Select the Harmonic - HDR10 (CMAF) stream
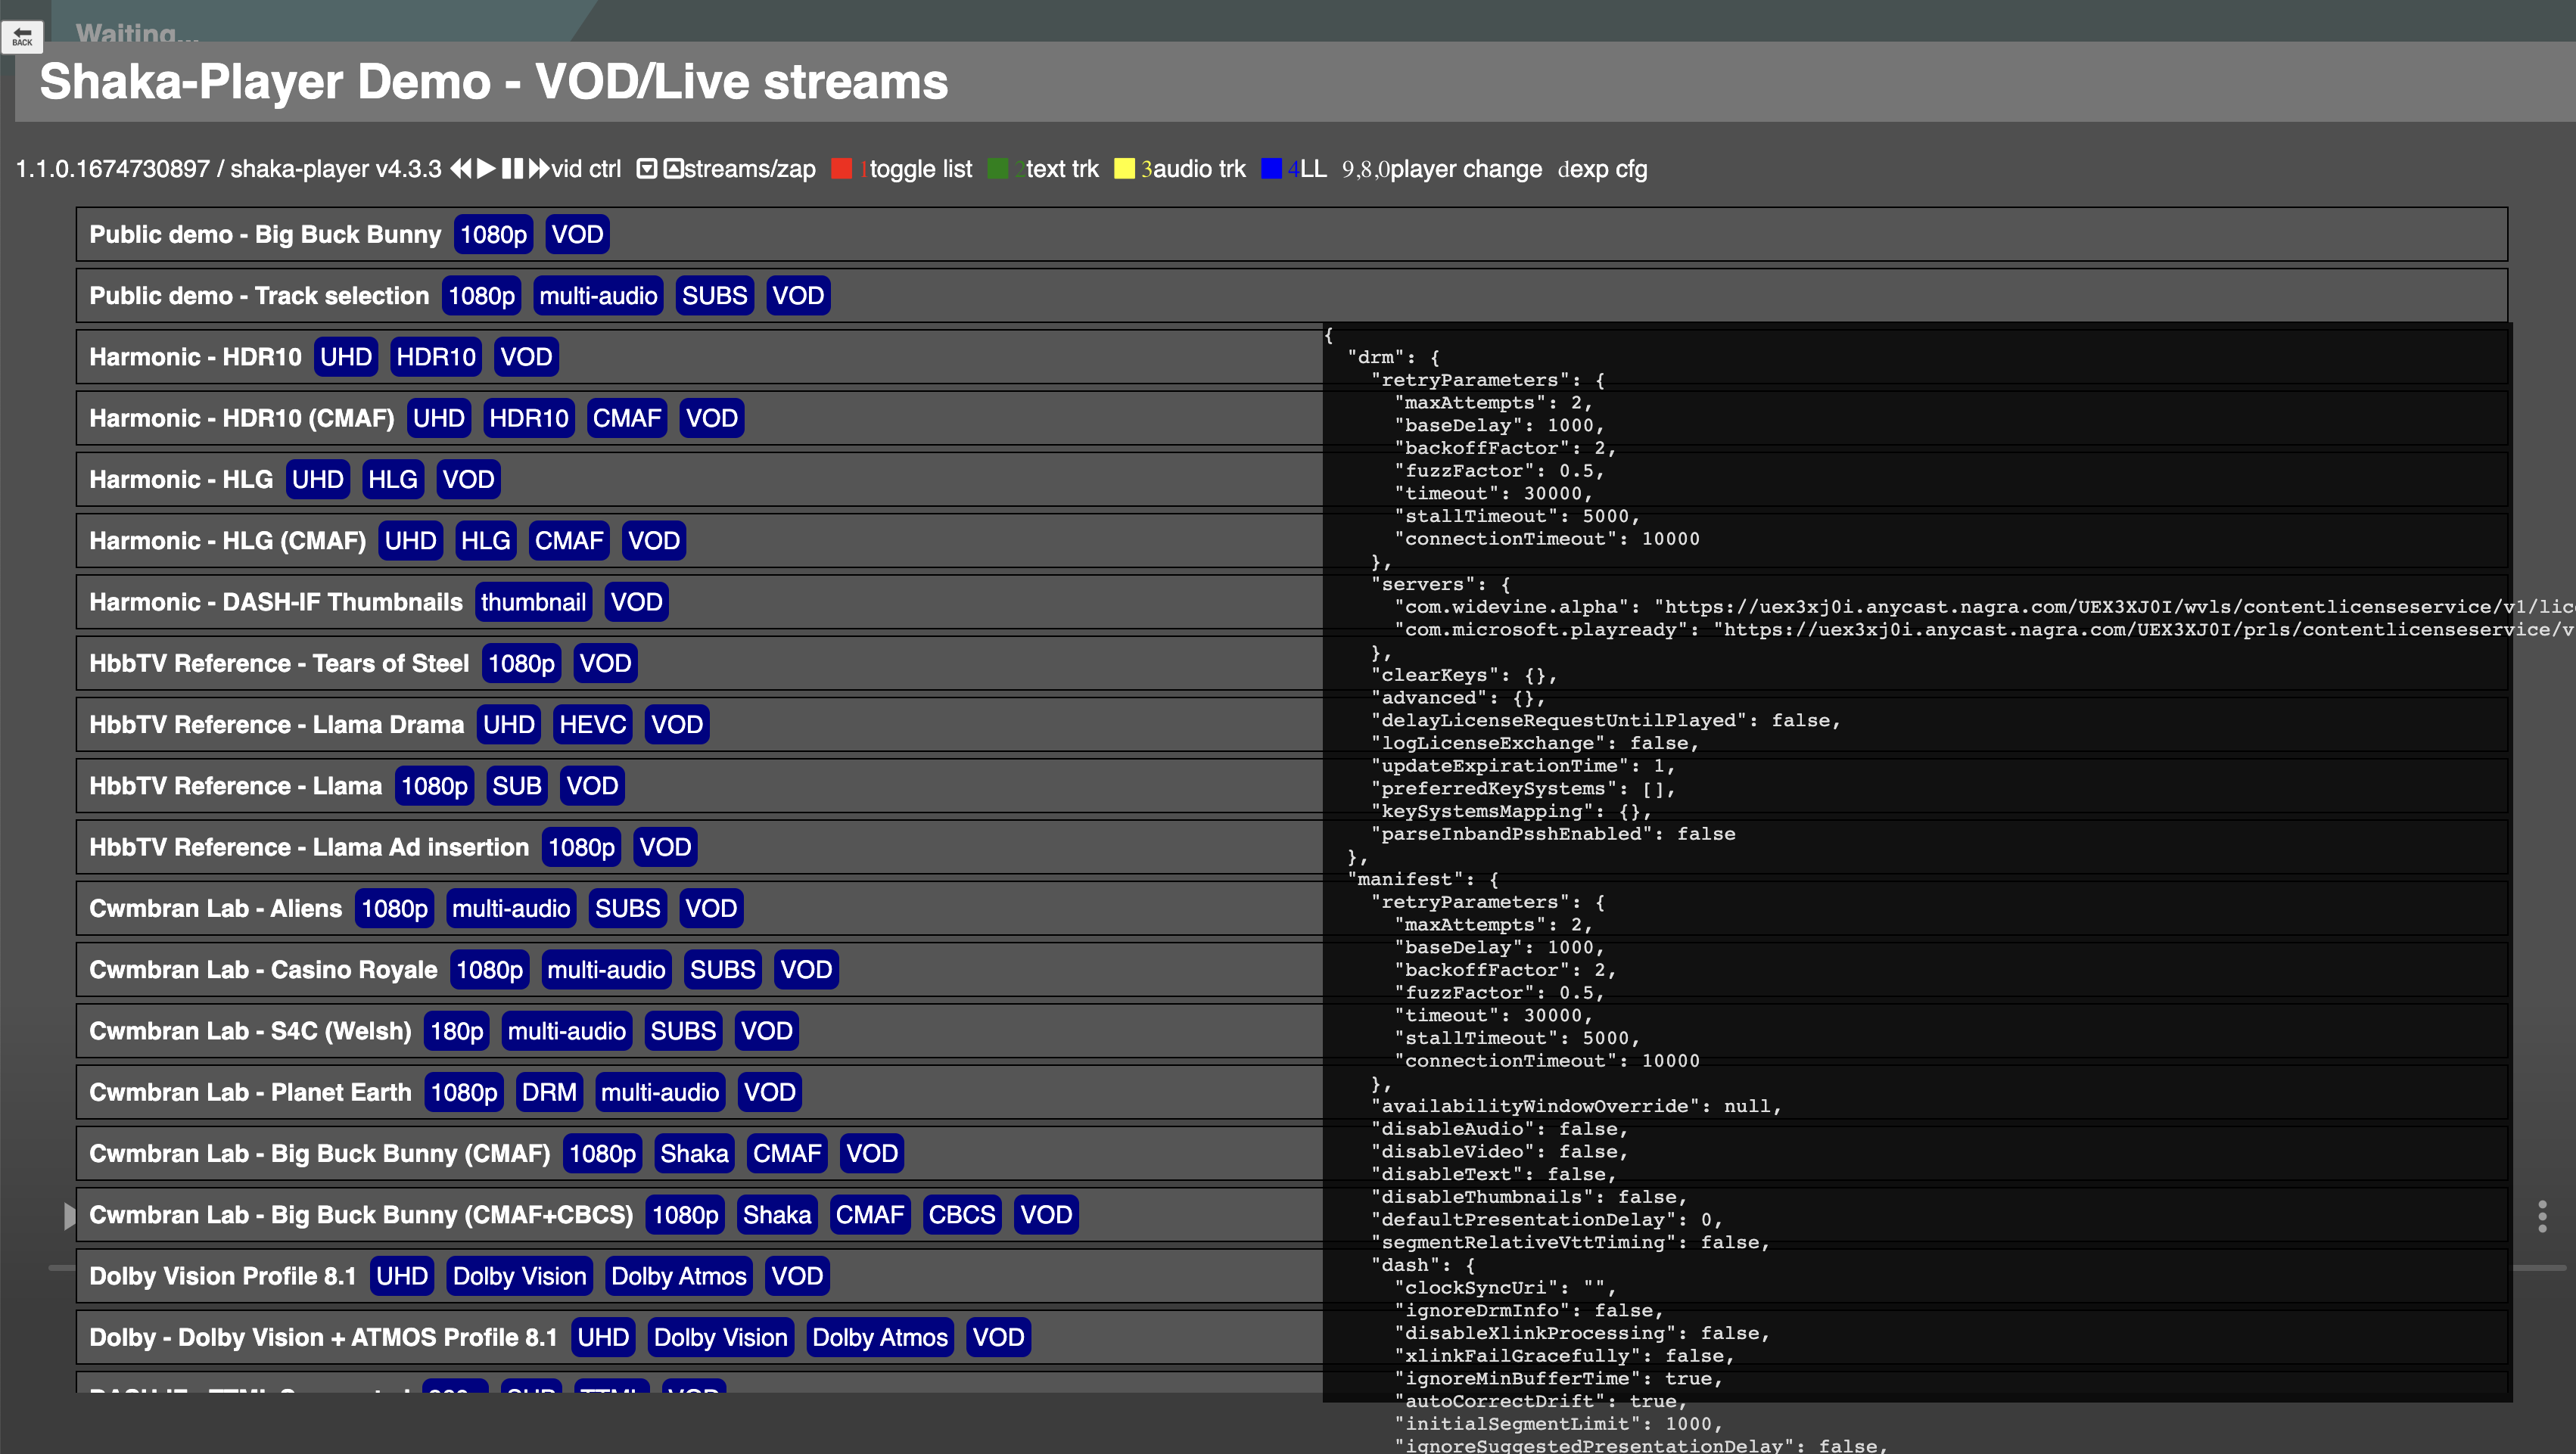 [242, 418]
